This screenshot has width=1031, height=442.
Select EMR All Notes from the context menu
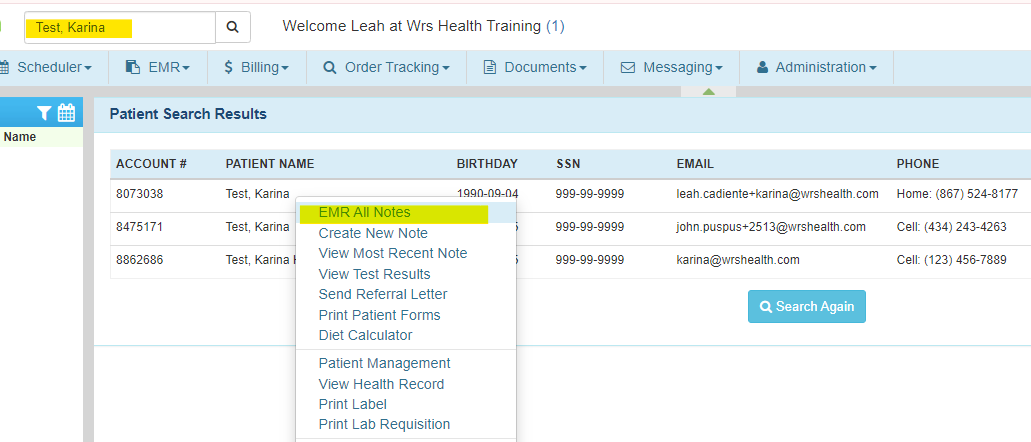[364, 213]
